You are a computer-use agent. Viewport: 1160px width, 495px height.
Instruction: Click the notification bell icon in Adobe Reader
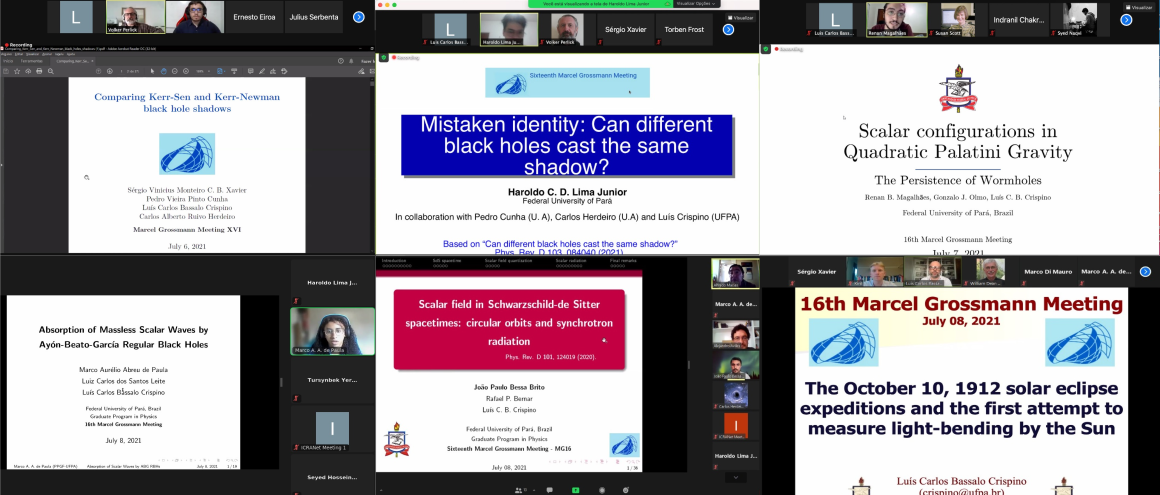click(x=351, y=61)
